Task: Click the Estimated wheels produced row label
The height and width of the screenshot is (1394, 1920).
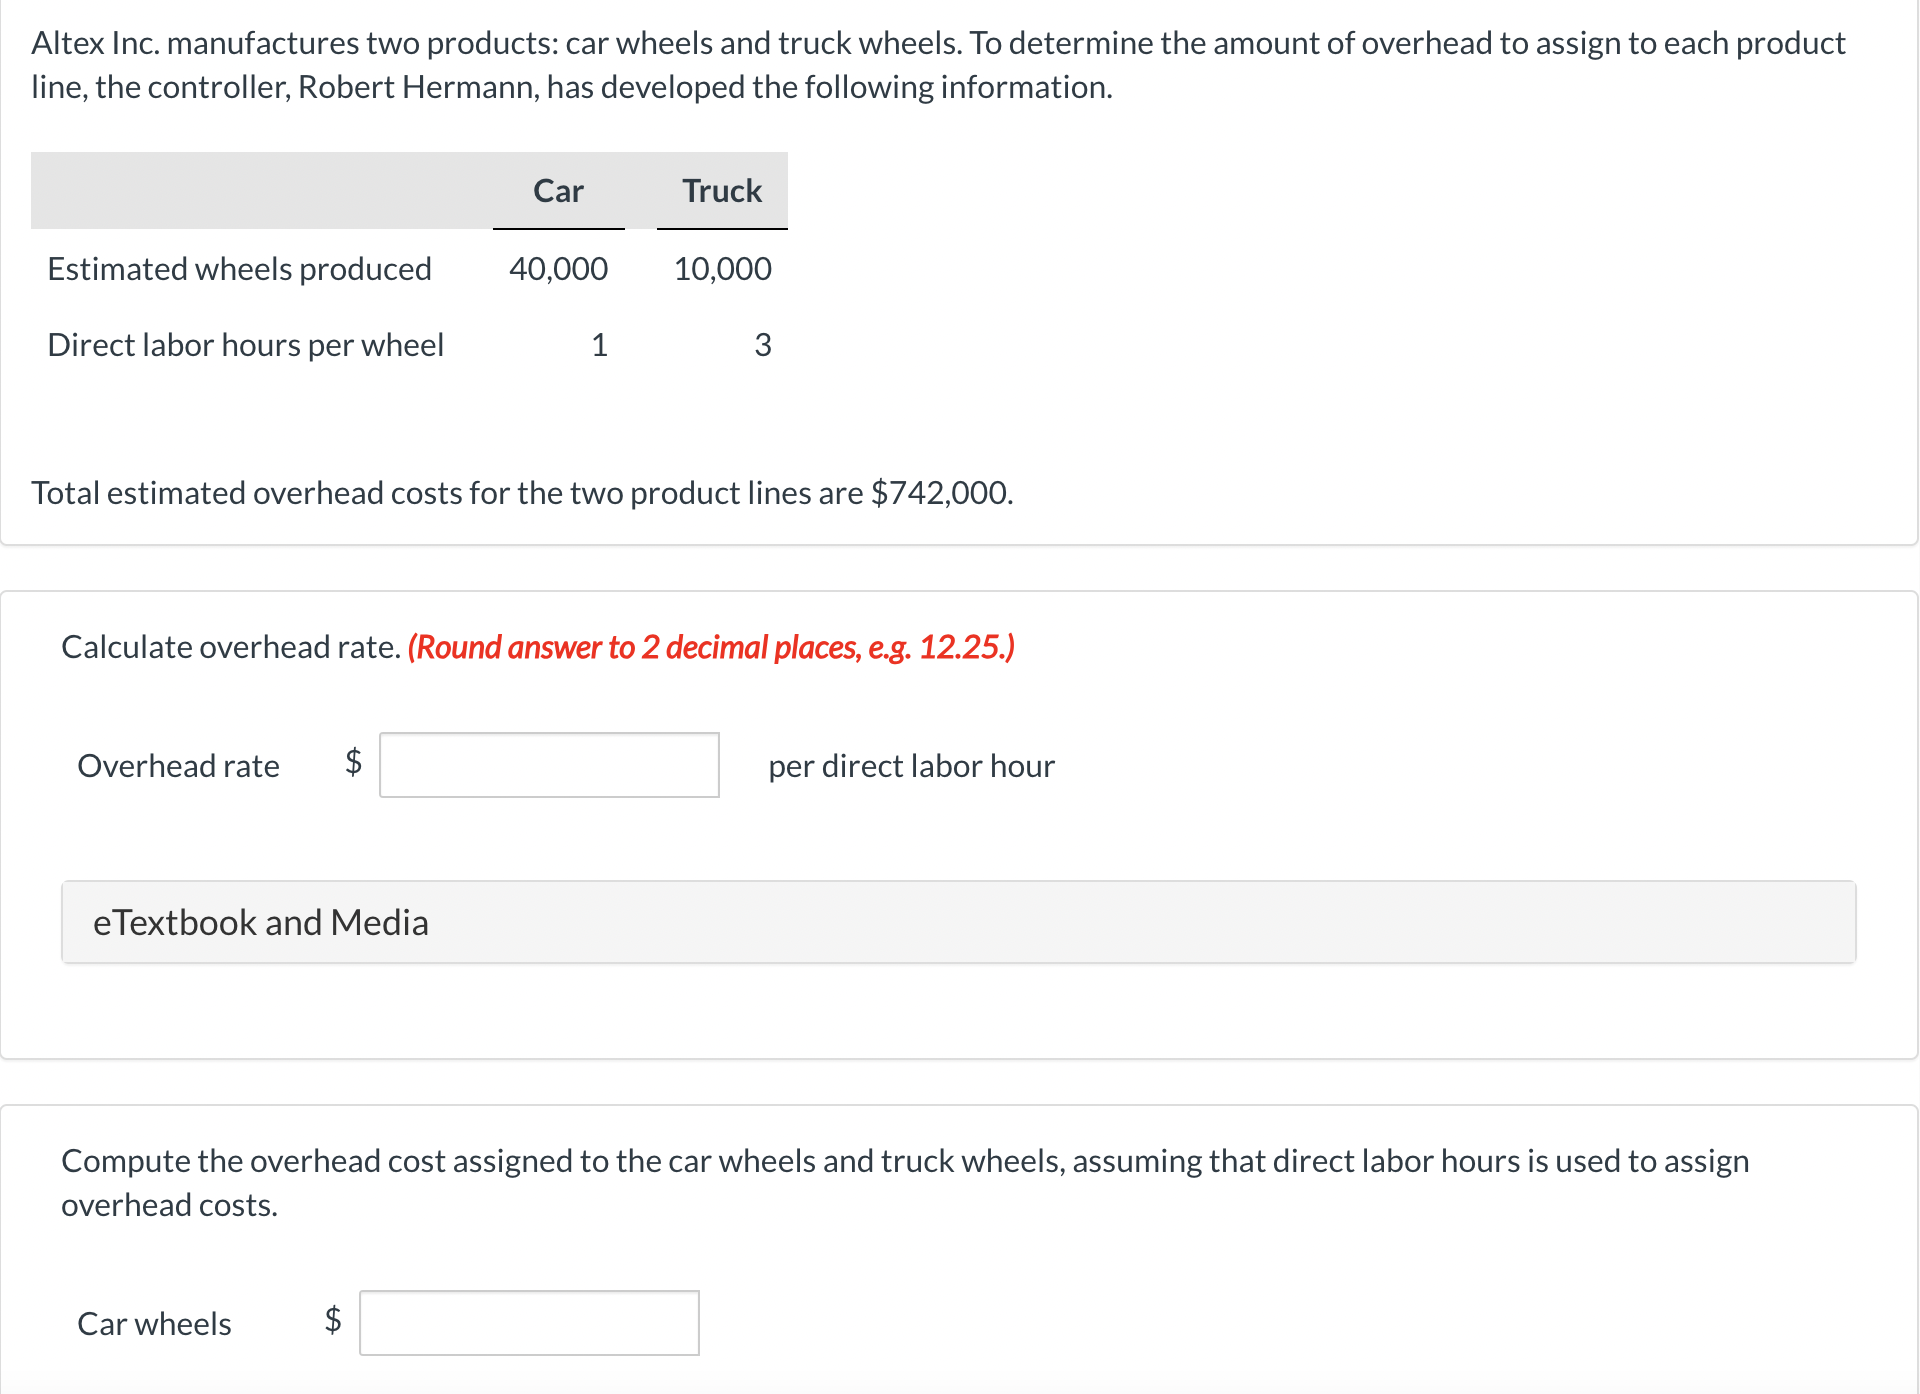Action: point(239,269)
